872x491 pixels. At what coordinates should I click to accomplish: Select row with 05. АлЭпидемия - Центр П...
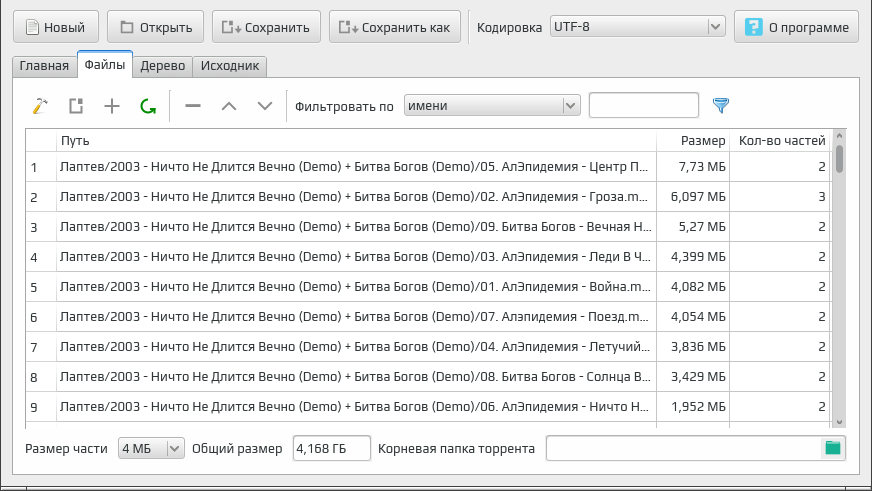[x=356, y=167]
